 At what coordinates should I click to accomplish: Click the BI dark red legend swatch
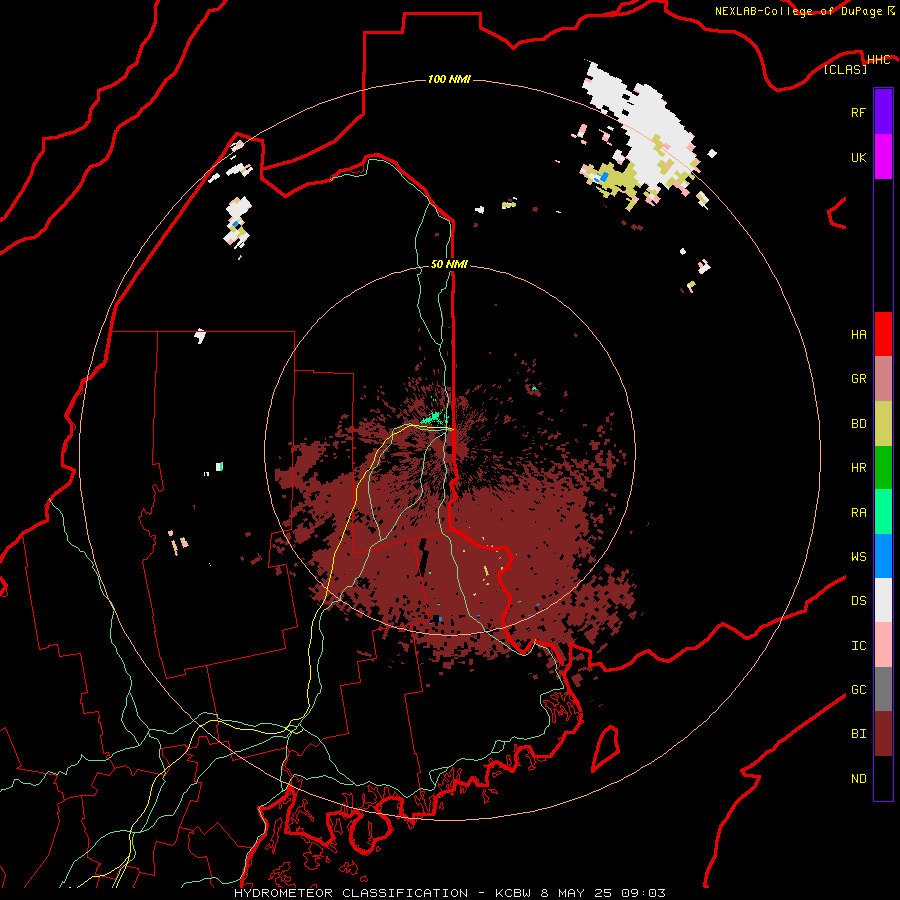(883, 734)
